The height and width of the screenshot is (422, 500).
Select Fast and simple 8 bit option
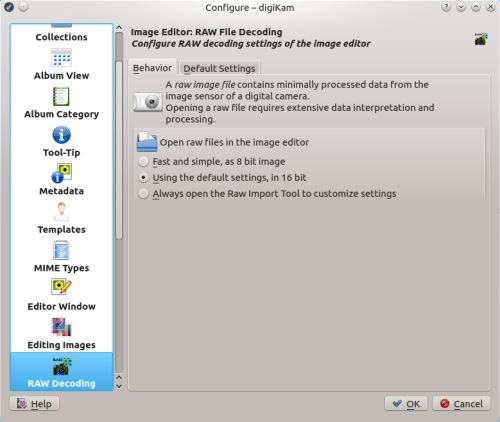pos(212,162)
